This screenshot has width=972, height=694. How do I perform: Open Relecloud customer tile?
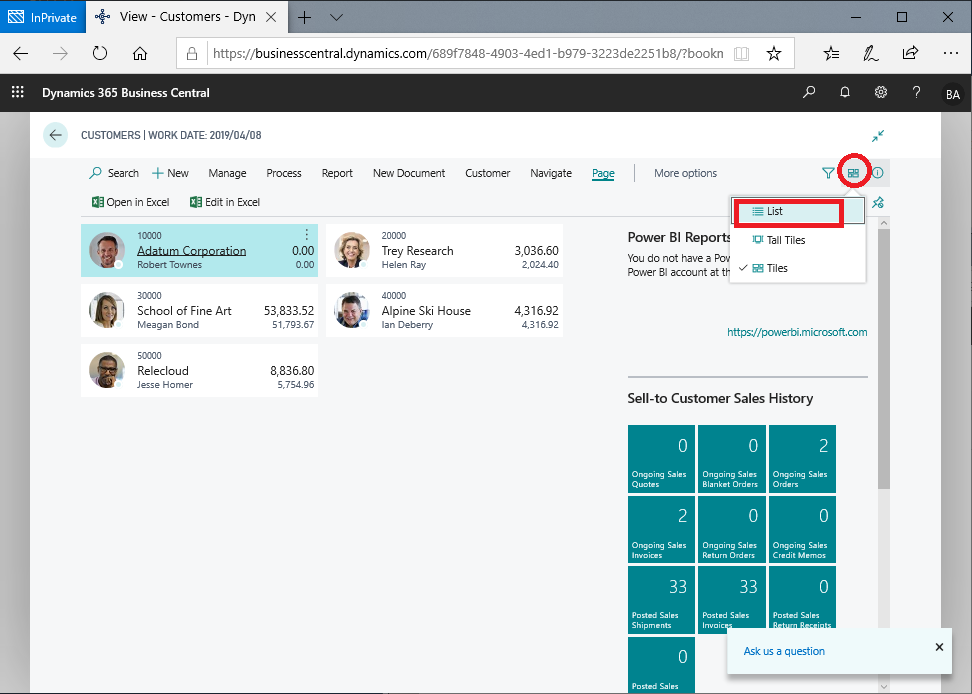coord(200,370)
